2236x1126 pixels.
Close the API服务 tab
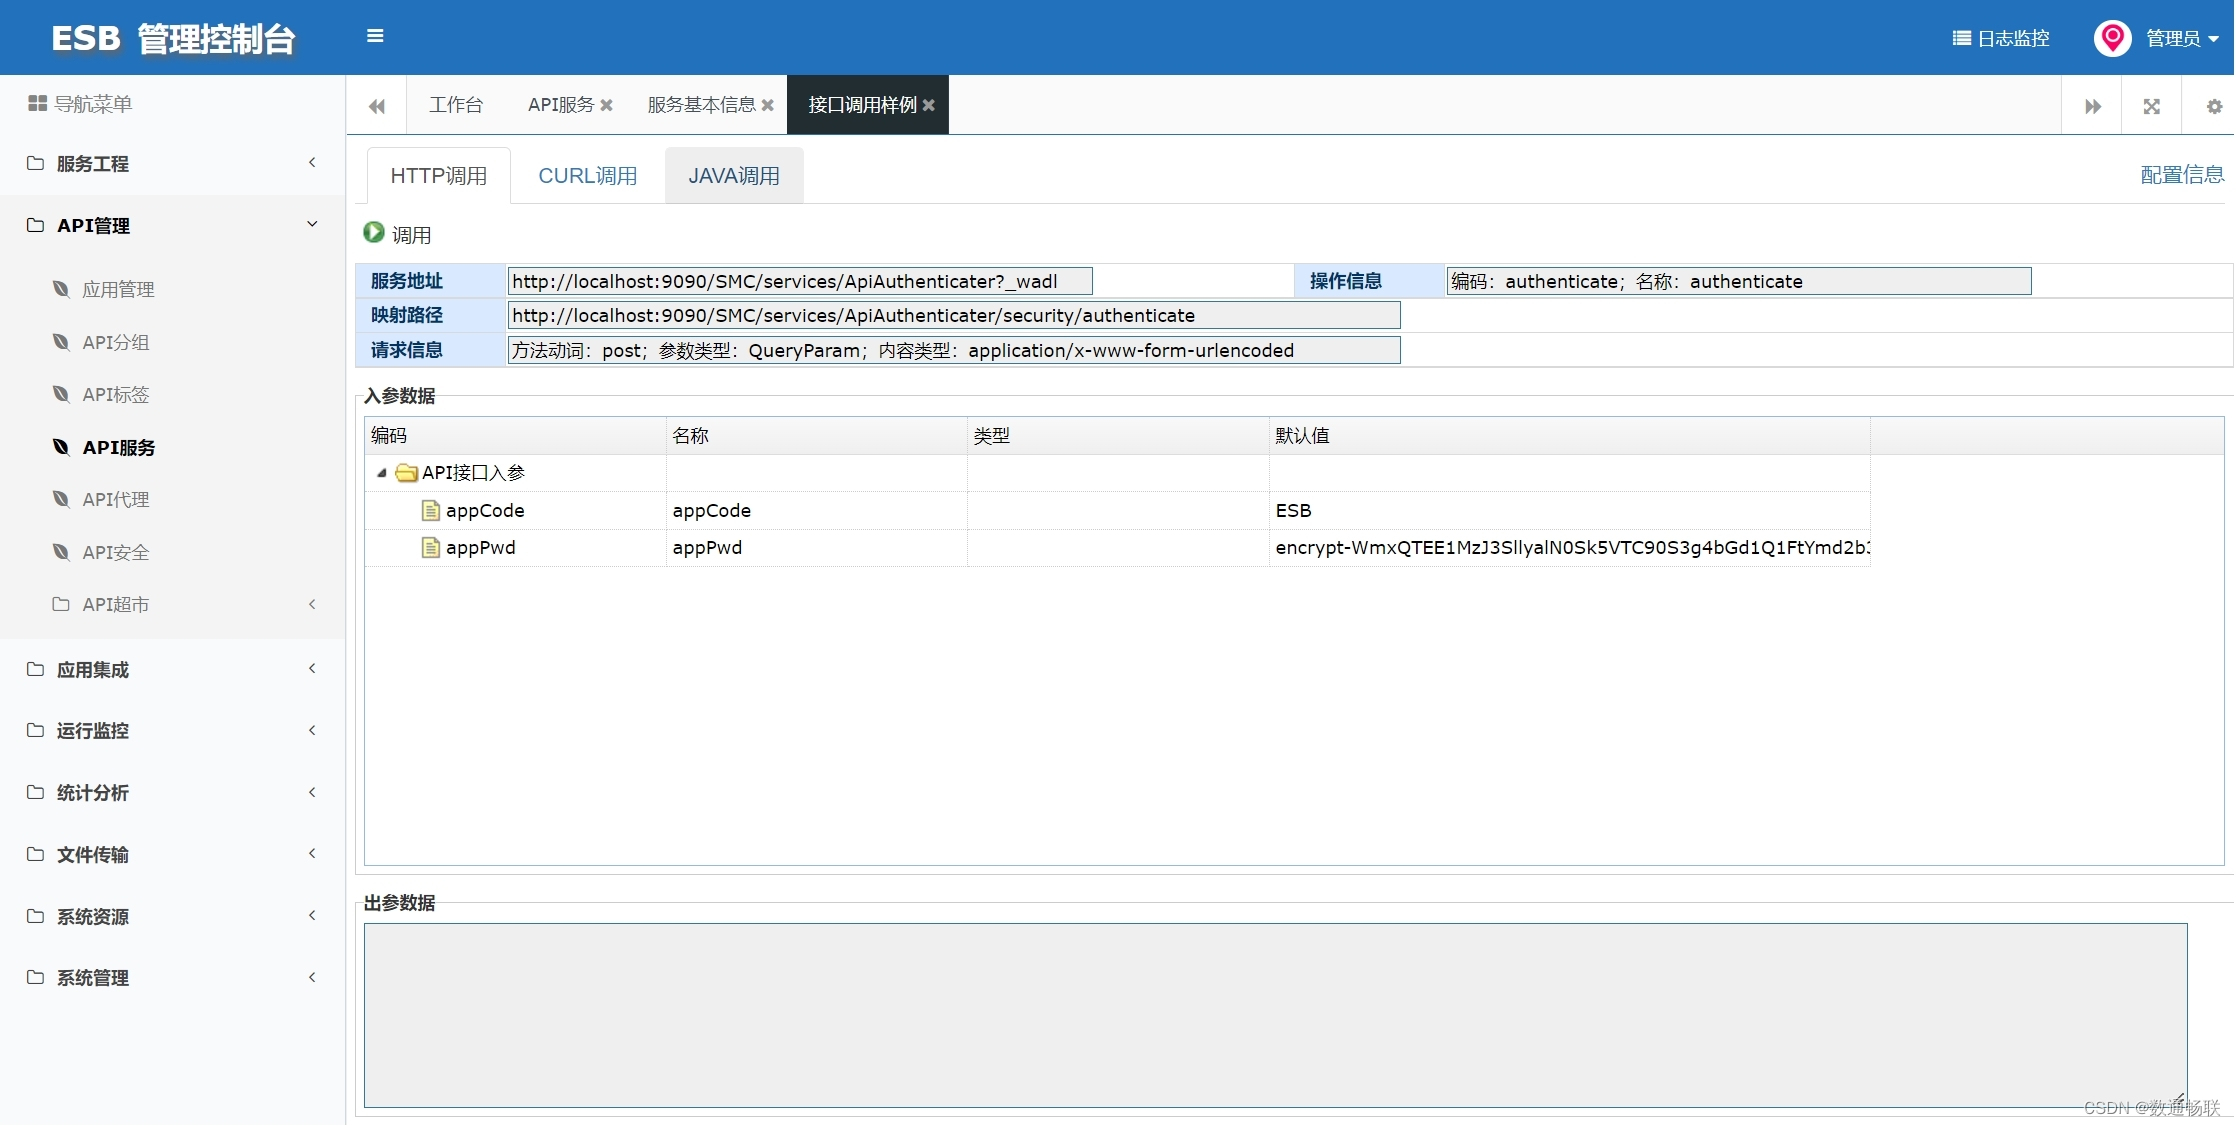pyautogui.click(x=606, y=105)
